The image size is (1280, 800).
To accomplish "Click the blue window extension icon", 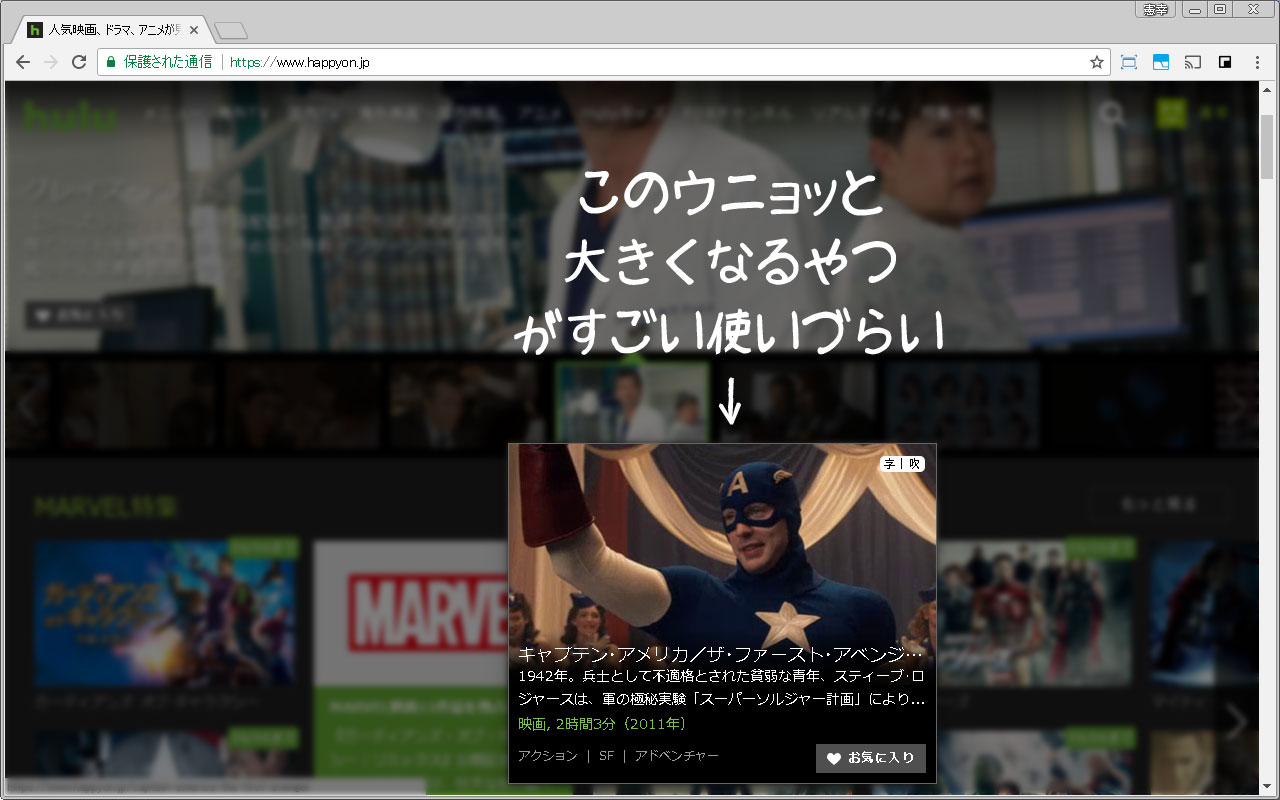I will 1161,62.
